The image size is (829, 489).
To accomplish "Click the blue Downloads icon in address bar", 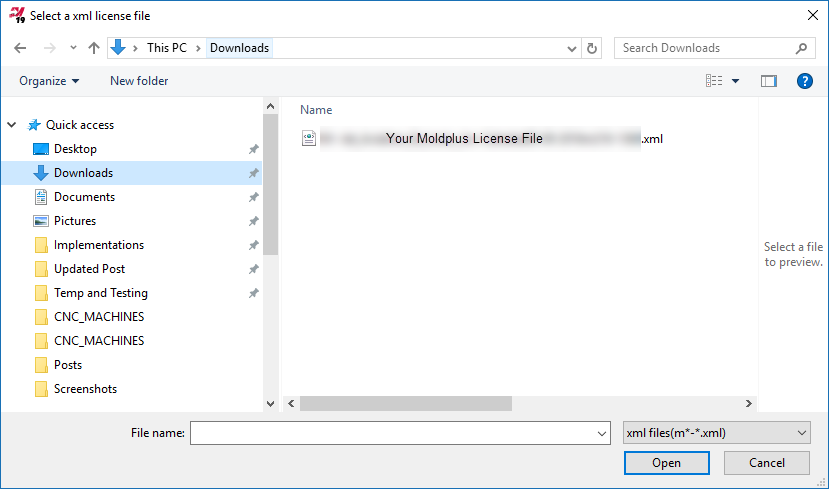I will point(118,48).
